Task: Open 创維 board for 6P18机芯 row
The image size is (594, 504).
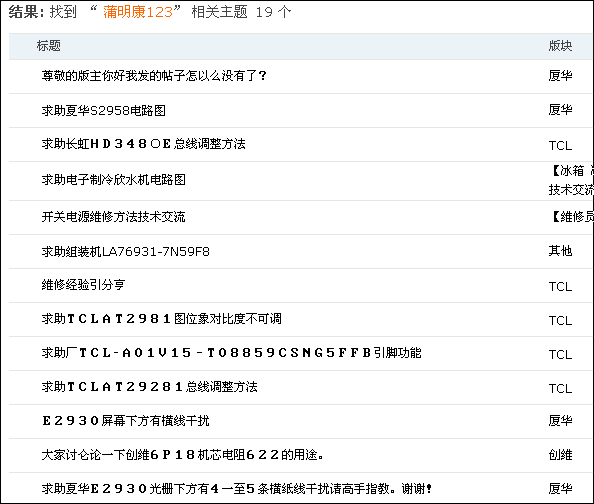Action: click(x=560, y=455)
